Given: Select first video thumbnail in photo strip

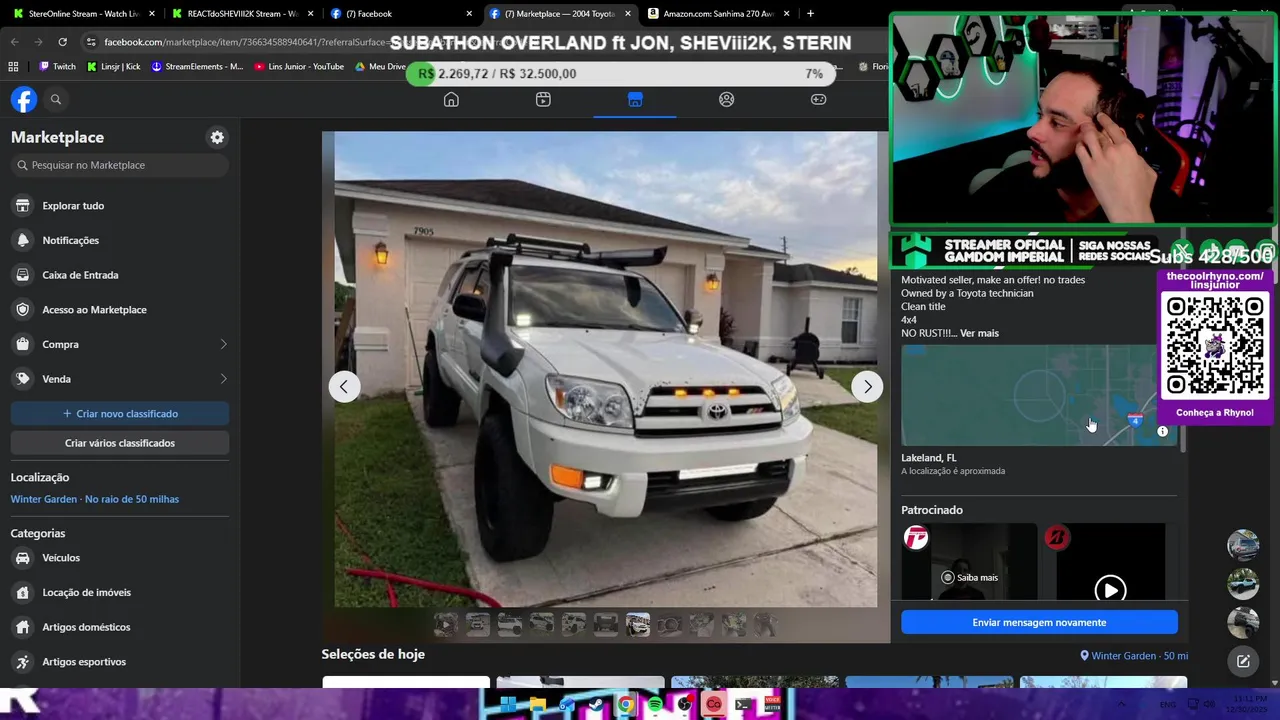Looking at the screenshot, I should 445,625.
